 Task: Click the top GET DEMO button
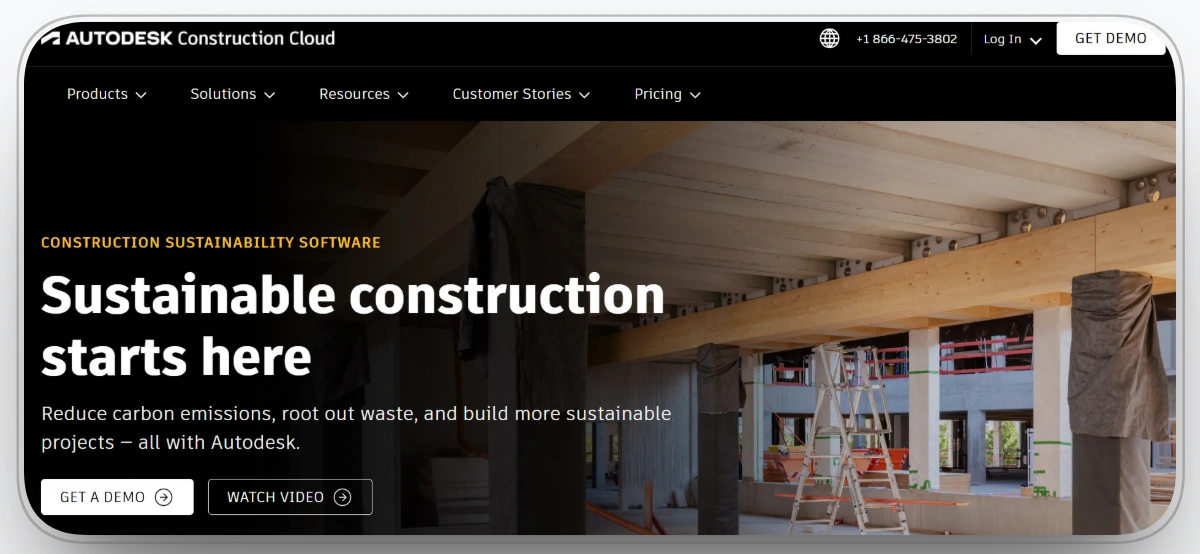pos(1111,39)
